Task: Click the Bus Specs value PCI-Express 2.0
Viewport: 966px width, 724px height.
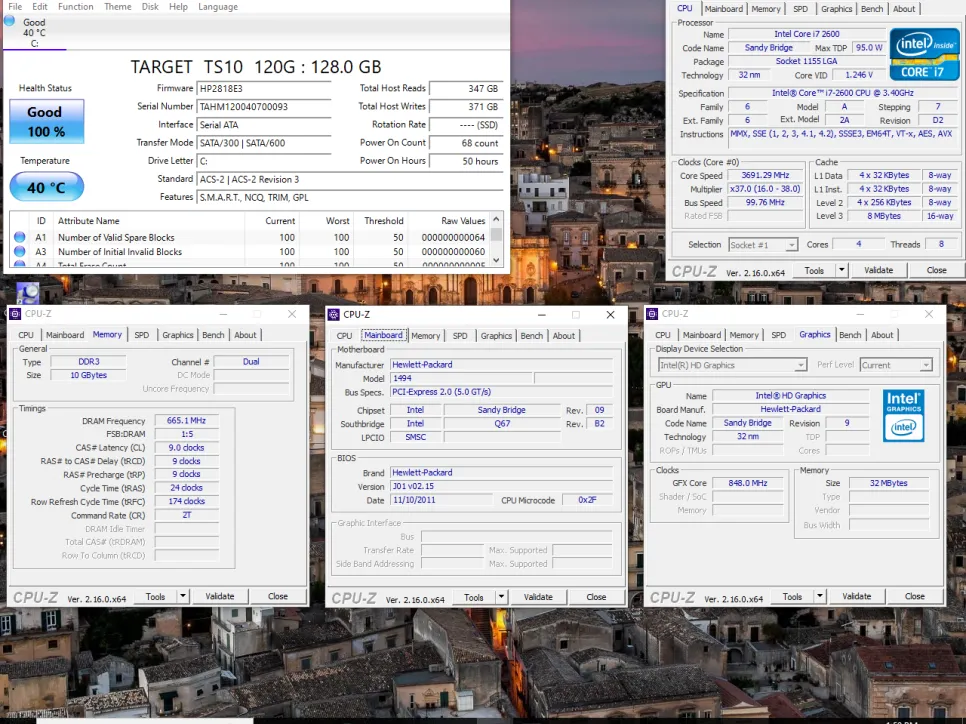Action: pyautogui.click(x=501, y=392)
